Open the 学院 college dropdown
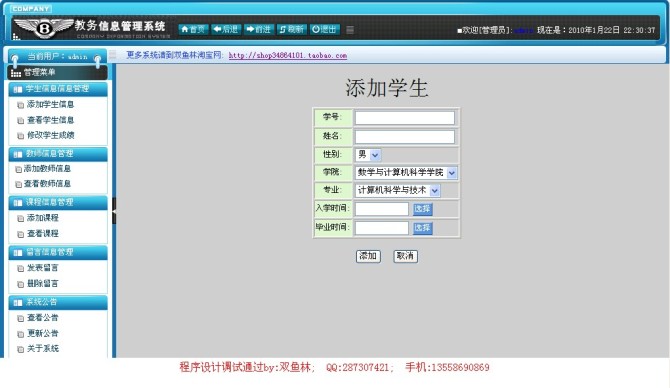The image size is (670, 388). 406,173
